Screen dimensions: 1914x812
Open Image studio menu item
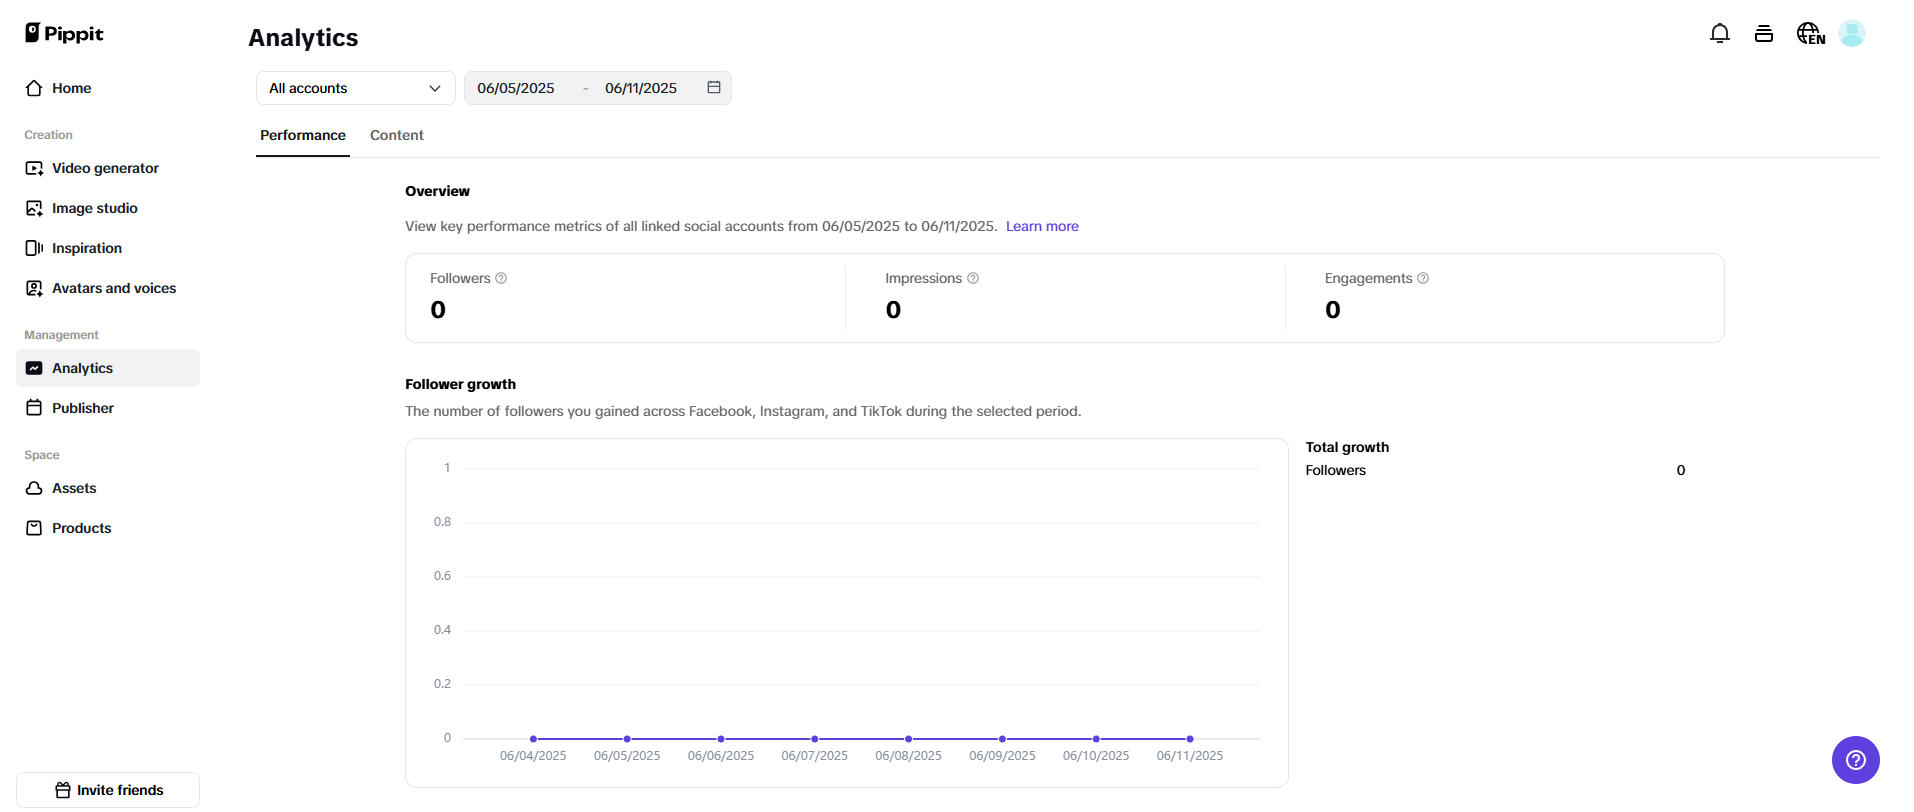[108, 208]
